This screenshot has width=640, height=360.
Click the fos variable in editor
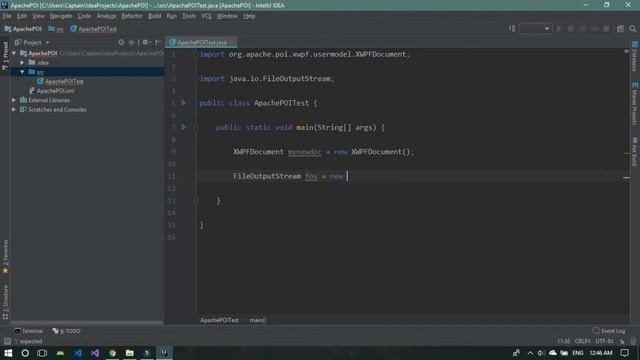311,176
